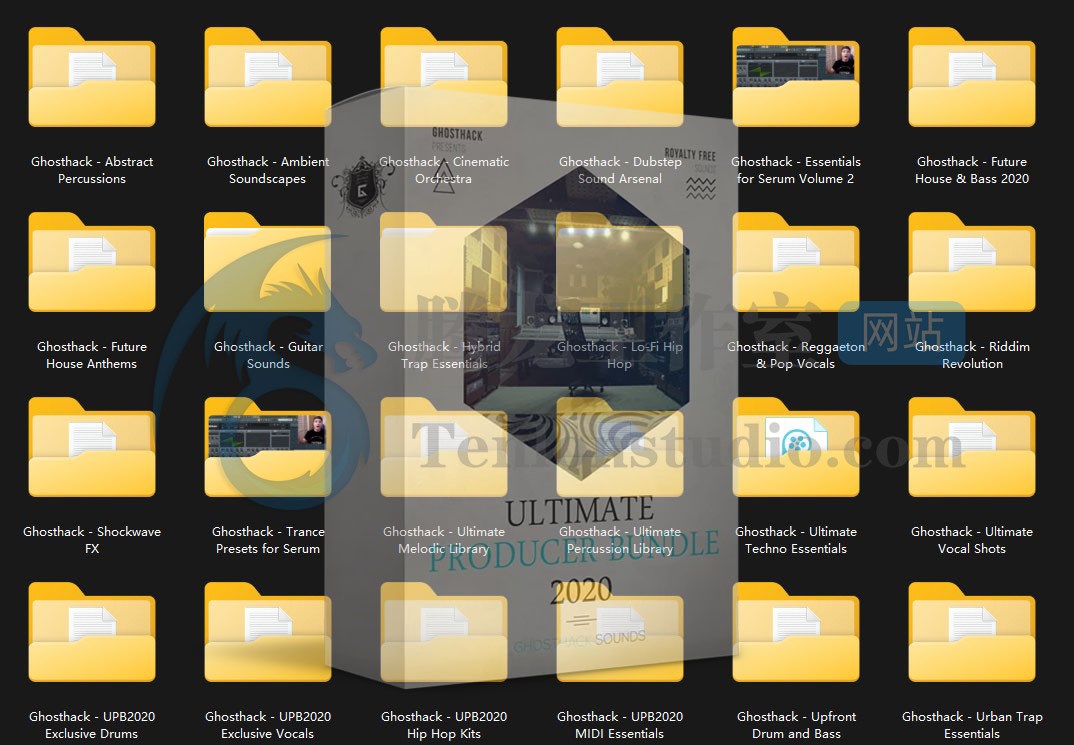Click the 'Ghosthack - Future House Anthems' label
Screen dimensions: 1074x745
click(92, 355)
